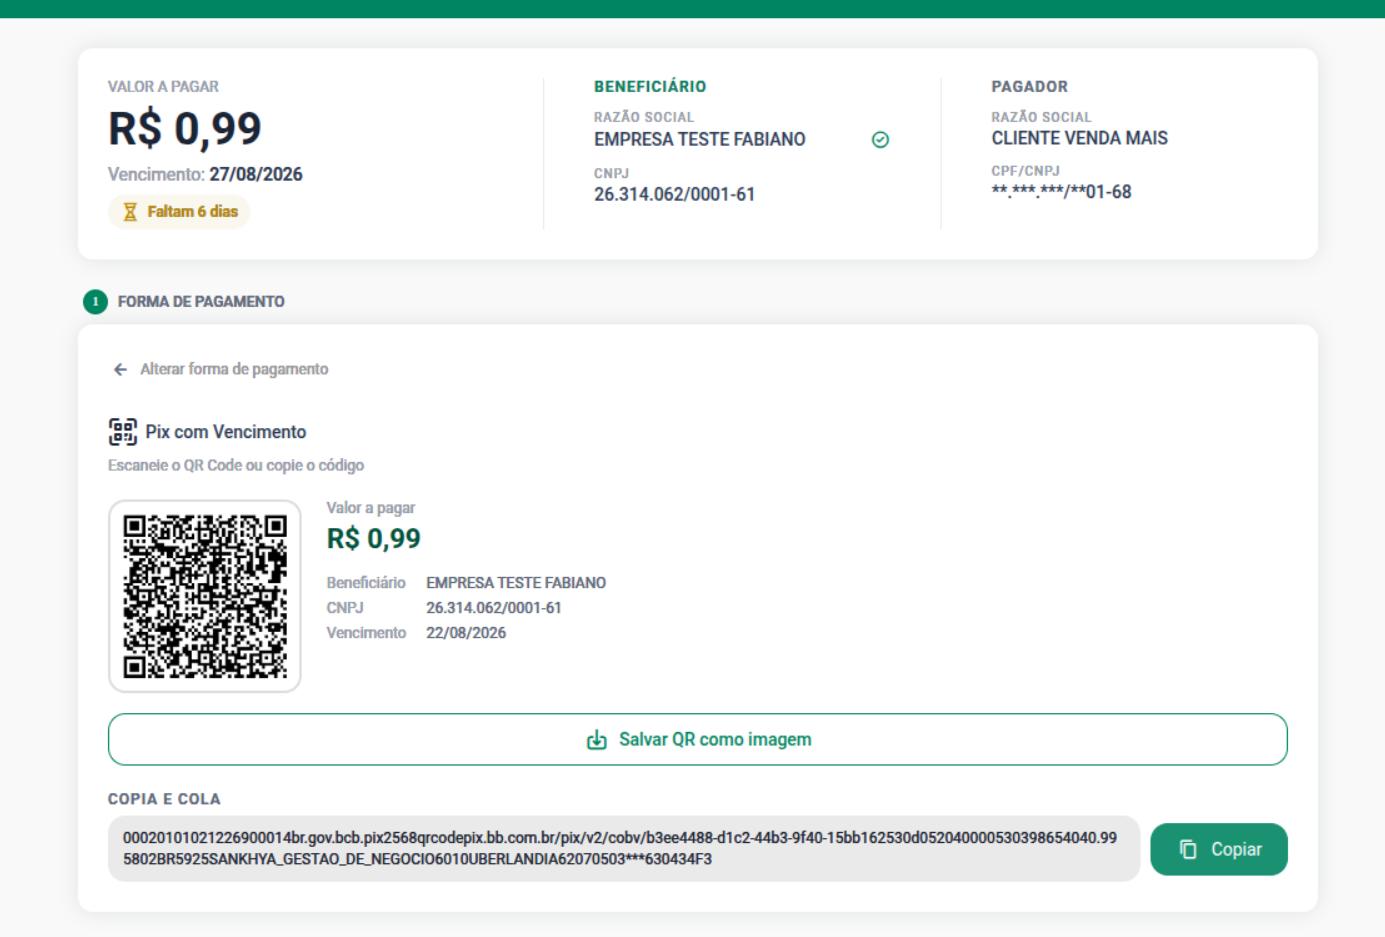Click the Pix com Vencimento heading
The height and width of the screenshot is (937, 1385).
[226, 432]
